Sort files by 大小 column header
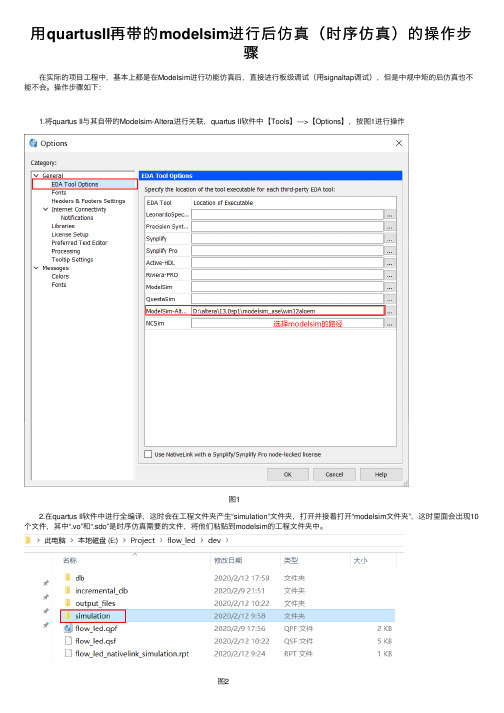Image resolution: width=504 pixels, height=713 pixels. 360,561
